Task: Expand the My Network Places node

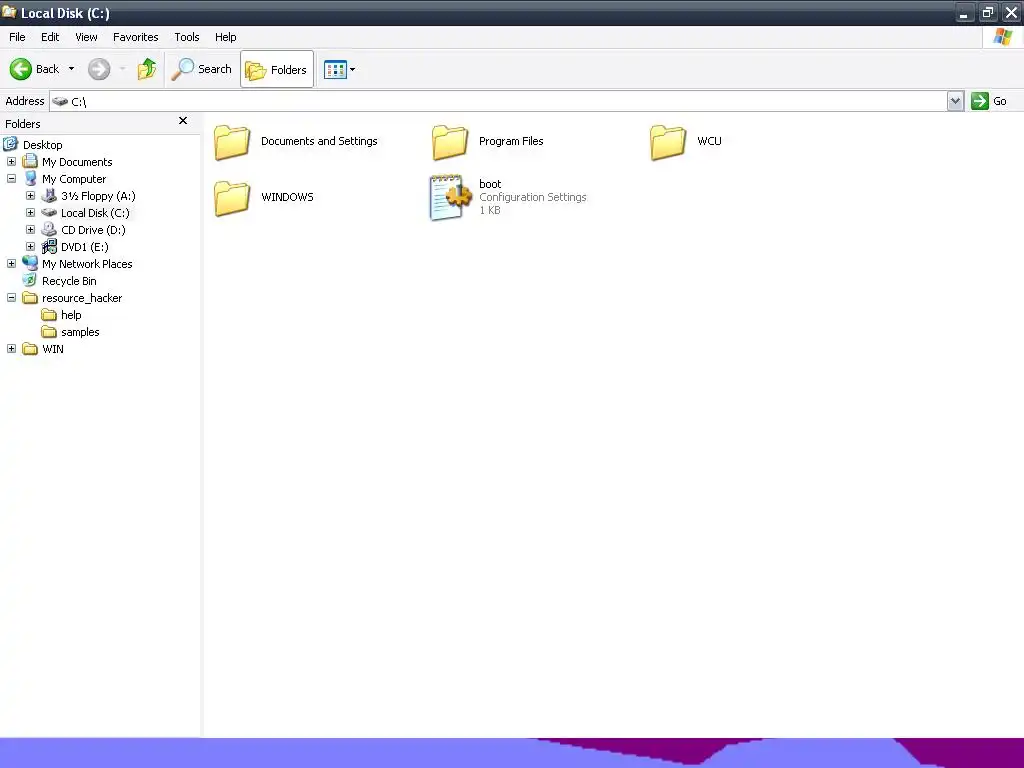Action: (11, 263)
